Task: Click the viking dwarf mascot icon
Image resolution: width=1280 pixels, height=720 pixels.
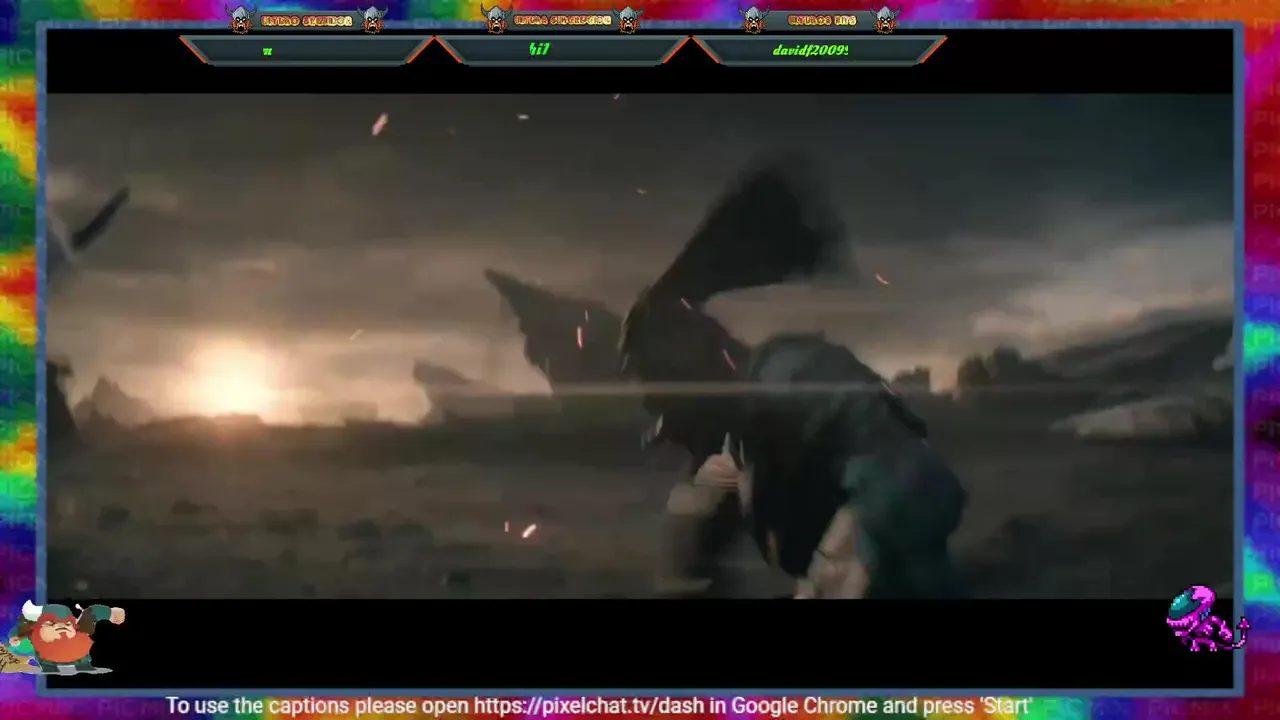Action: [x=65, y=637]
